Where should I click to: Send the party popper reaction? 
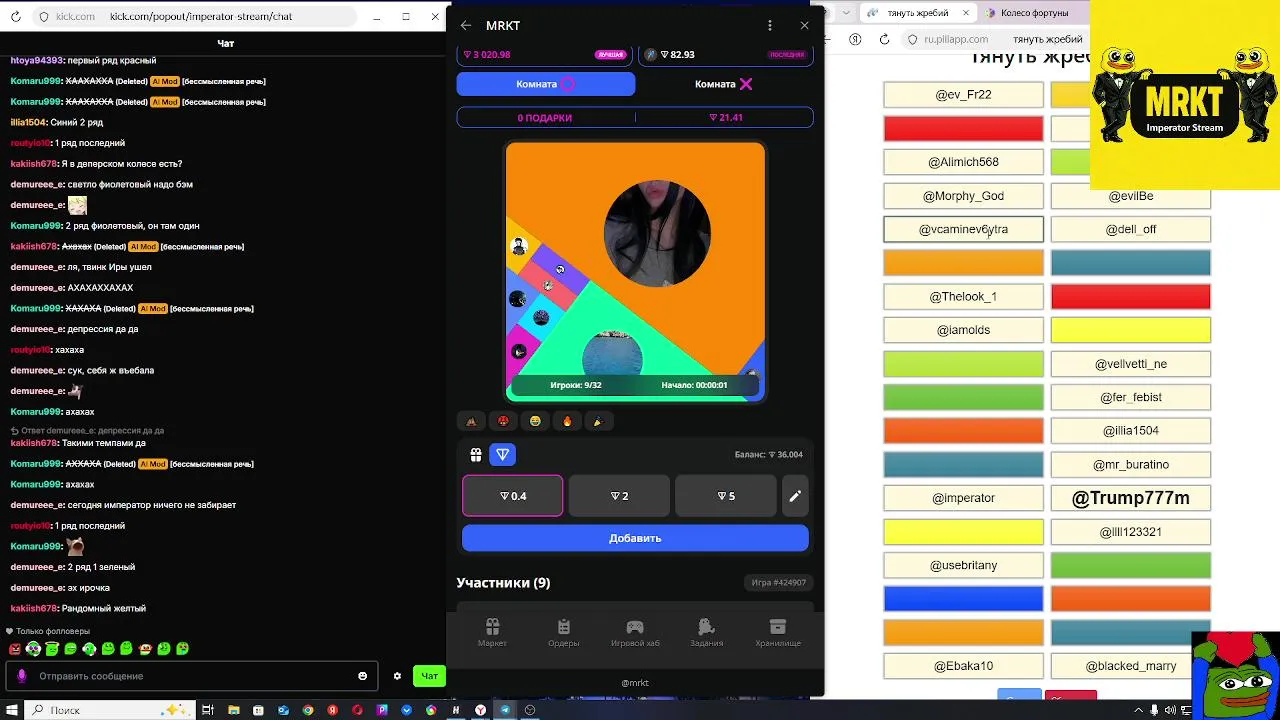(598, 421)
